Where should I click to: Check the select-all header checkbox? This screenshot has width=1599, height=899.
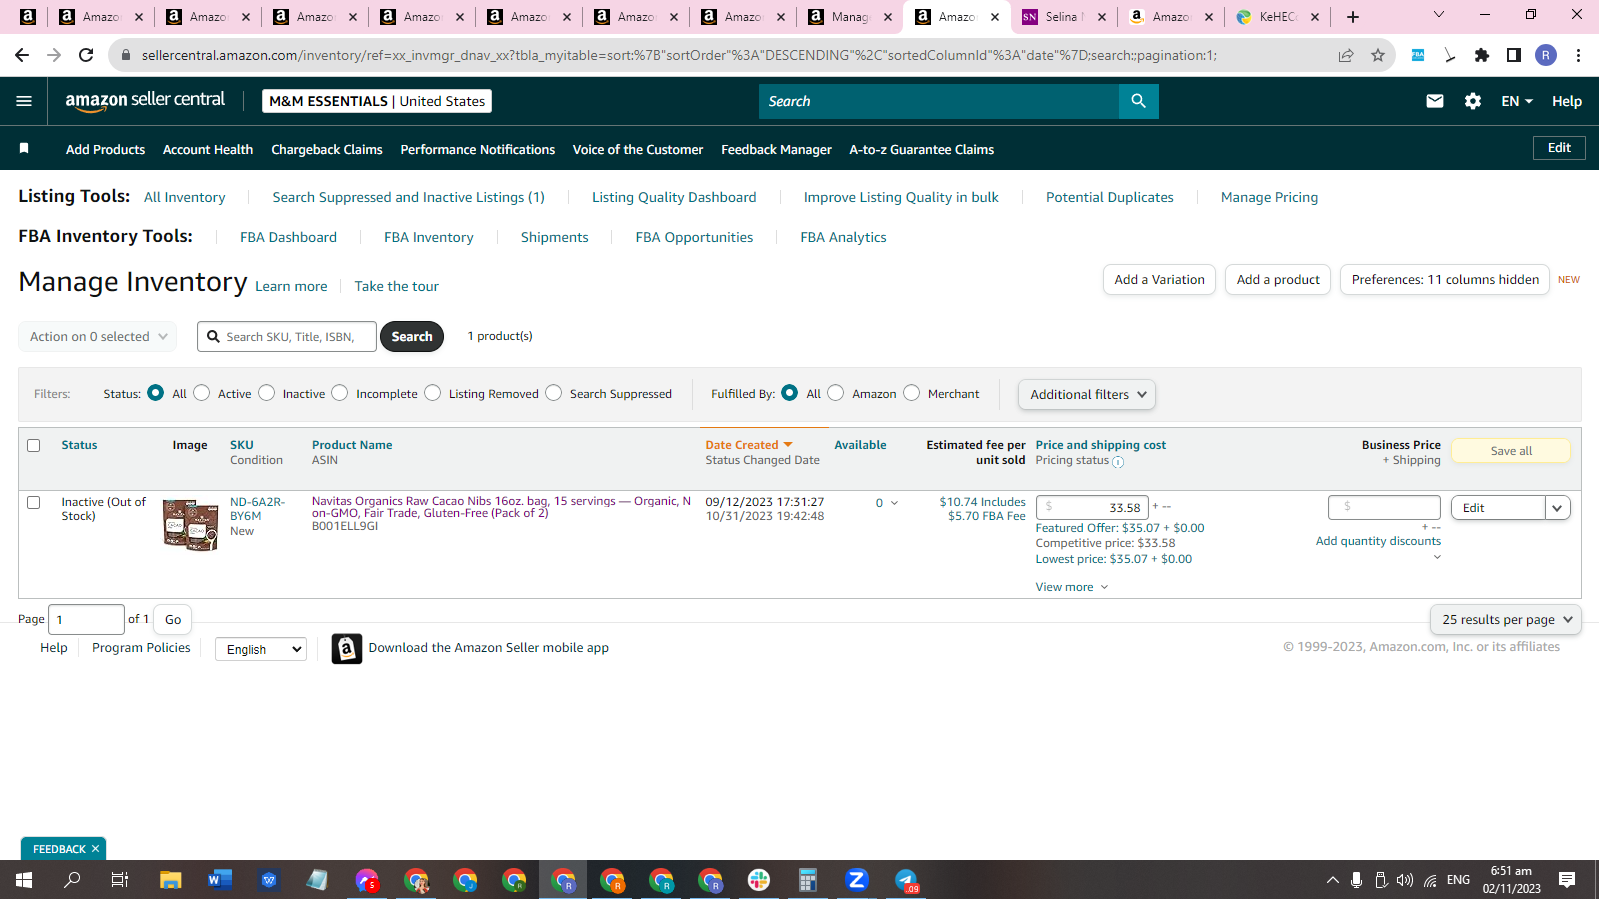tap(34, 446)
